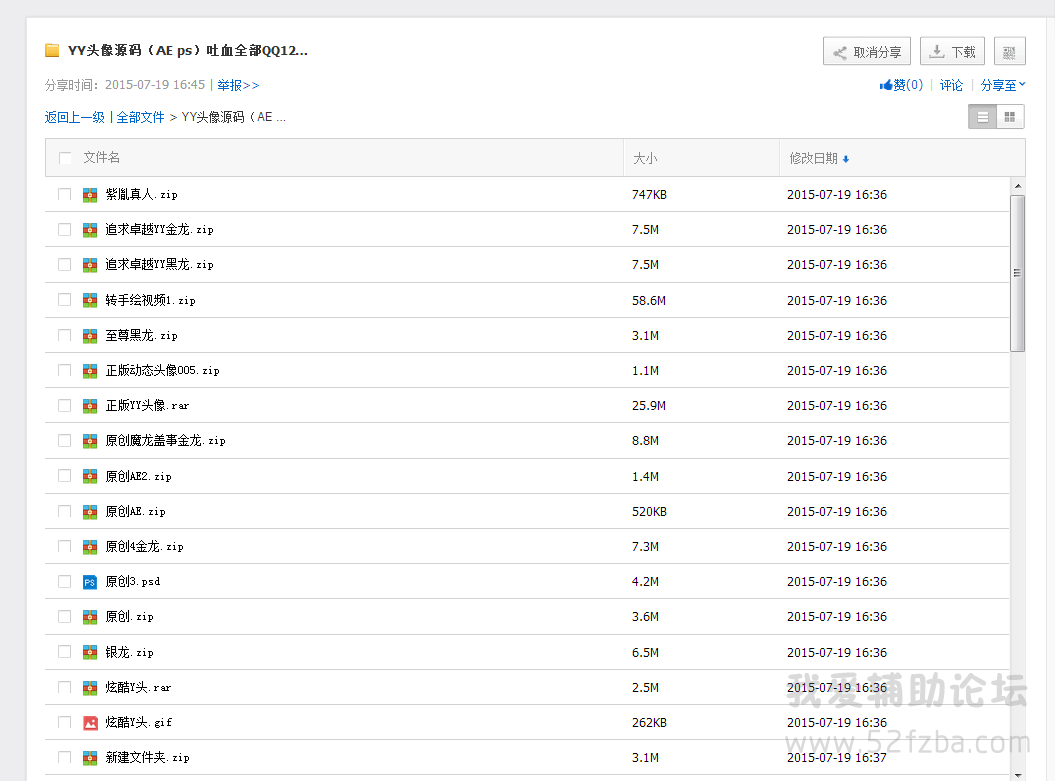
Task: Sort files by 文件名 column header
Action: tap(102, 157)
